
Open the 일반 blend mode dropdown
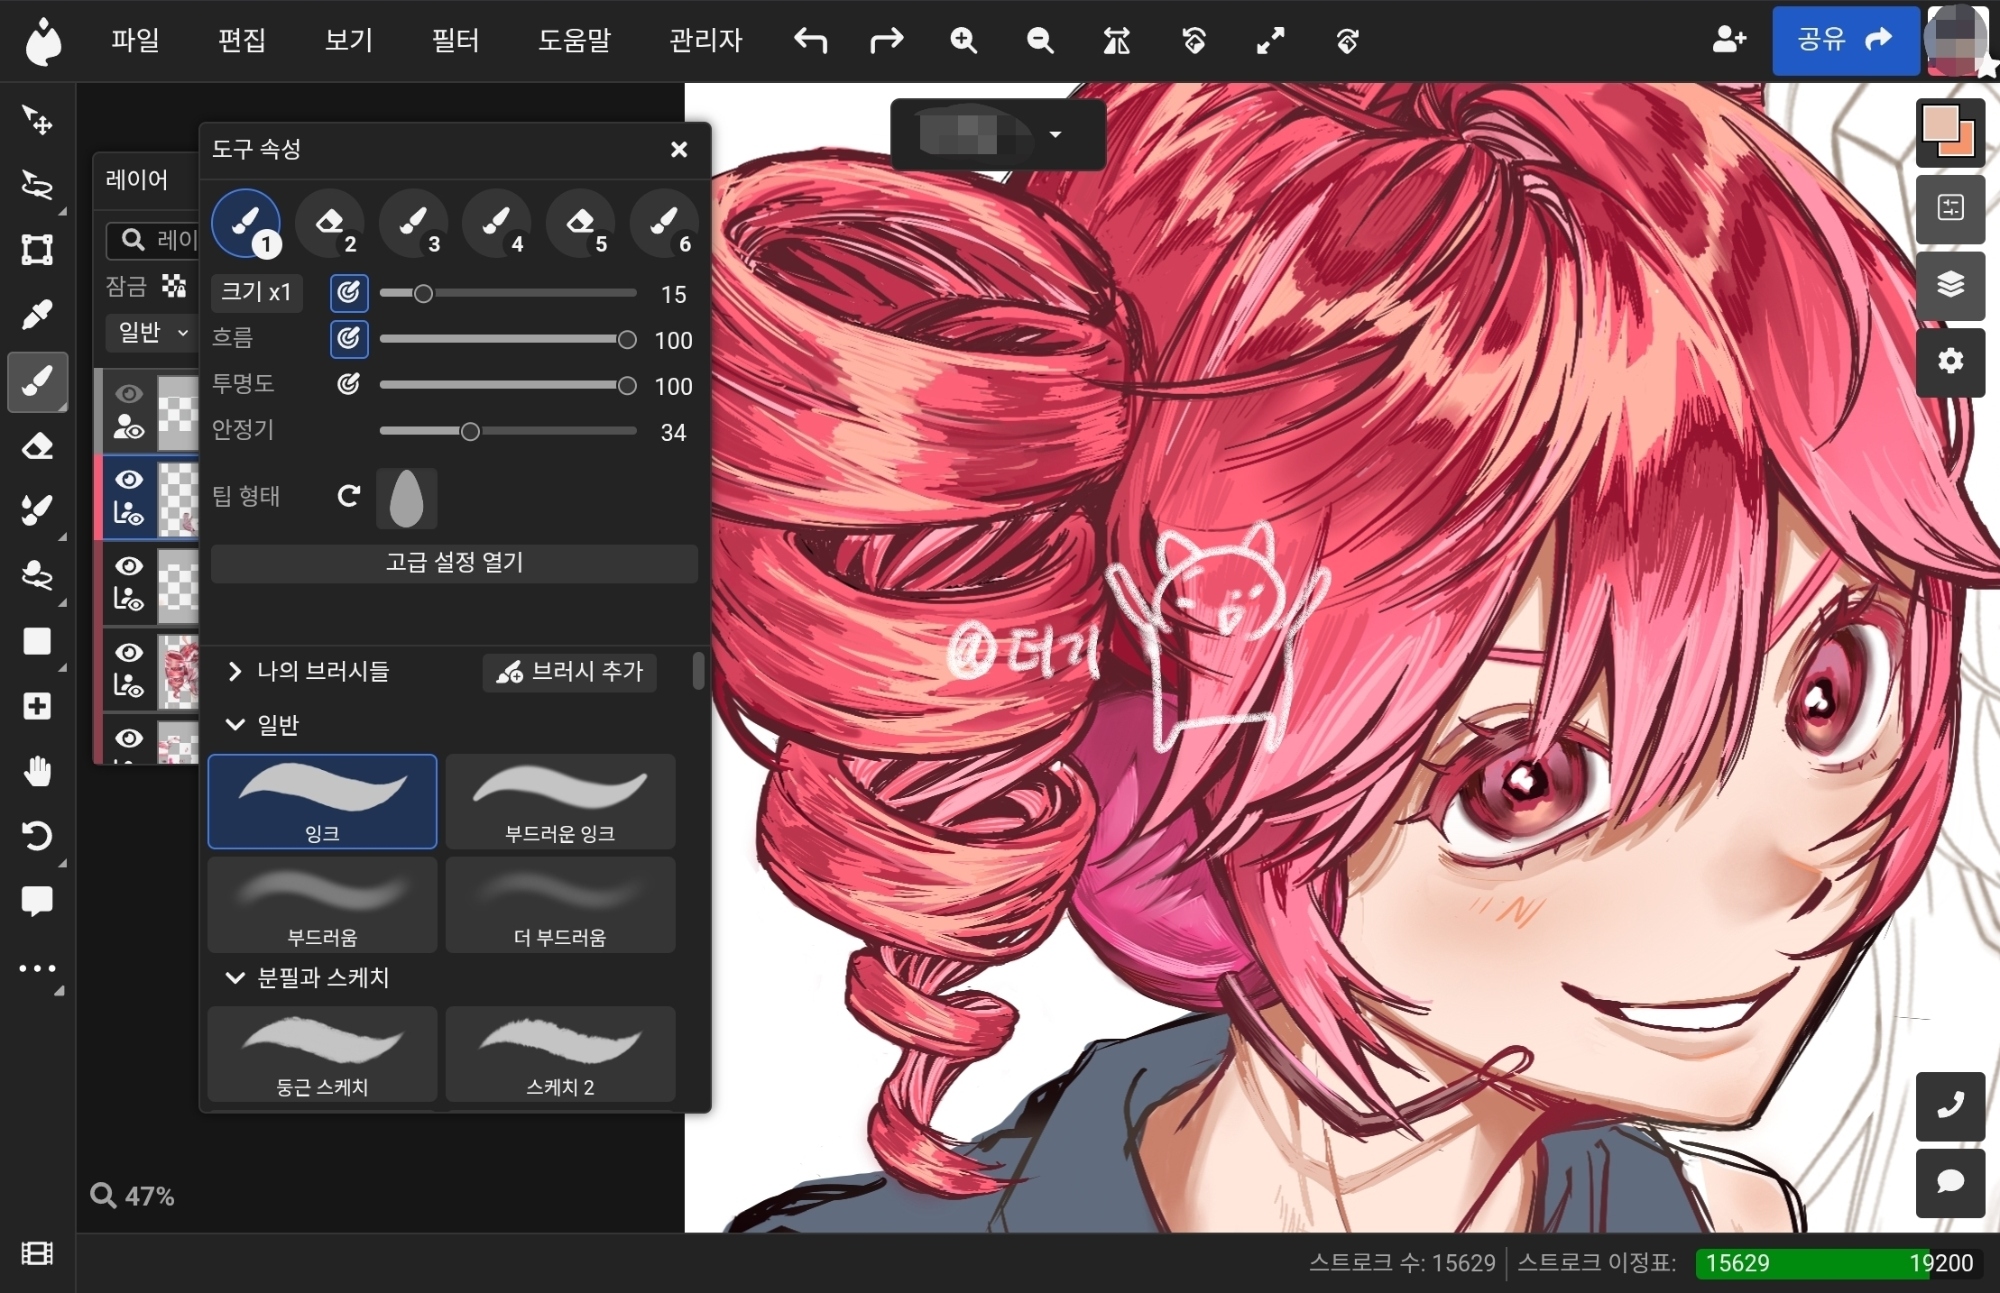click(153, 332)
